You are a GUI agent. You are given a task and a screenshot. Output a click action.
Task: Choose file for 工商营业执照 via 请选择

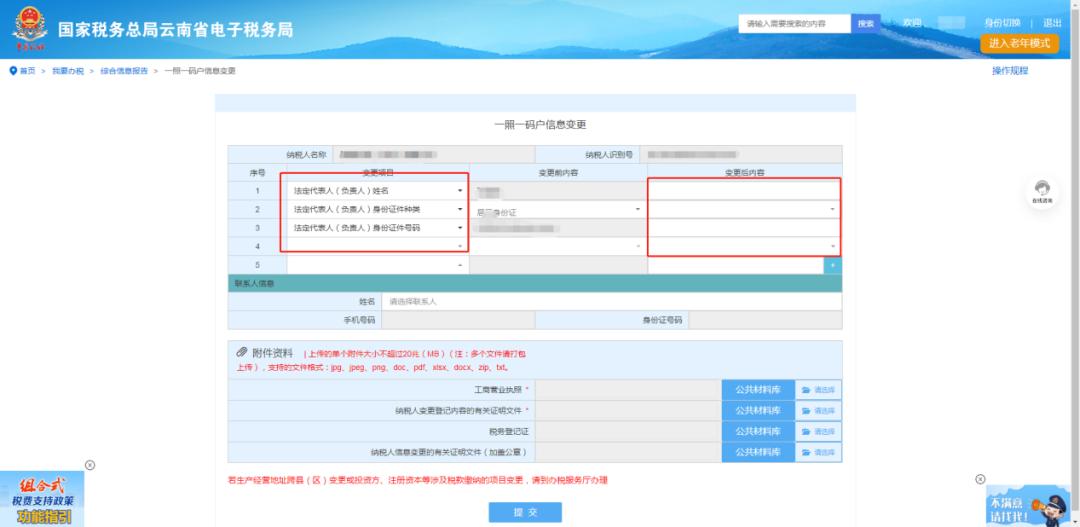click(x=818, y=390)
